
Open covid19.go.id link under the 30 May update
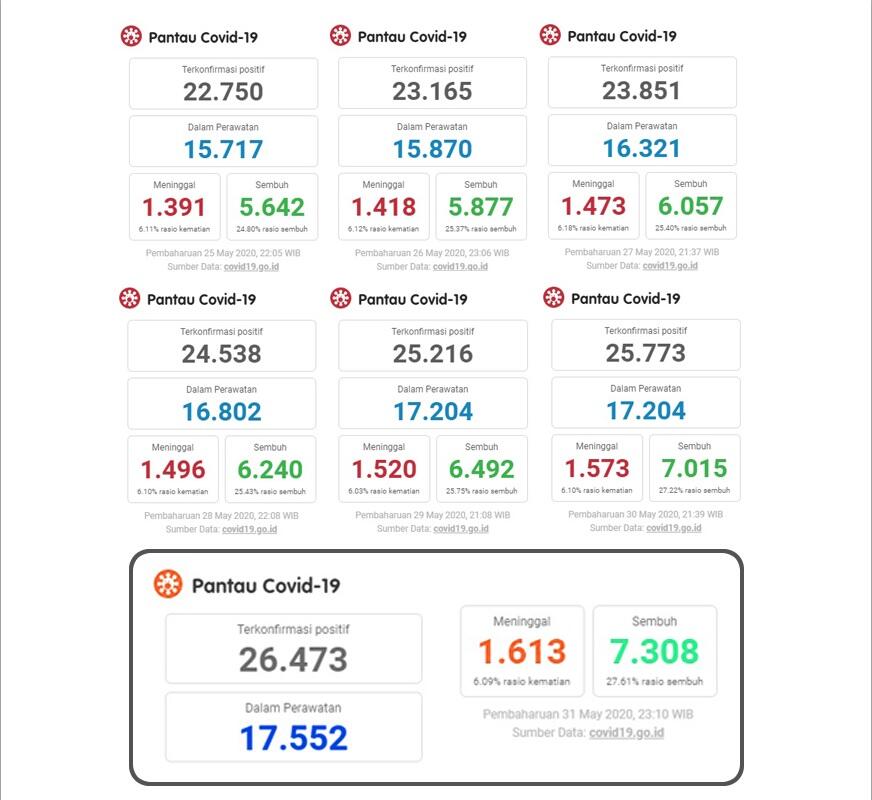tap(674, 528)
